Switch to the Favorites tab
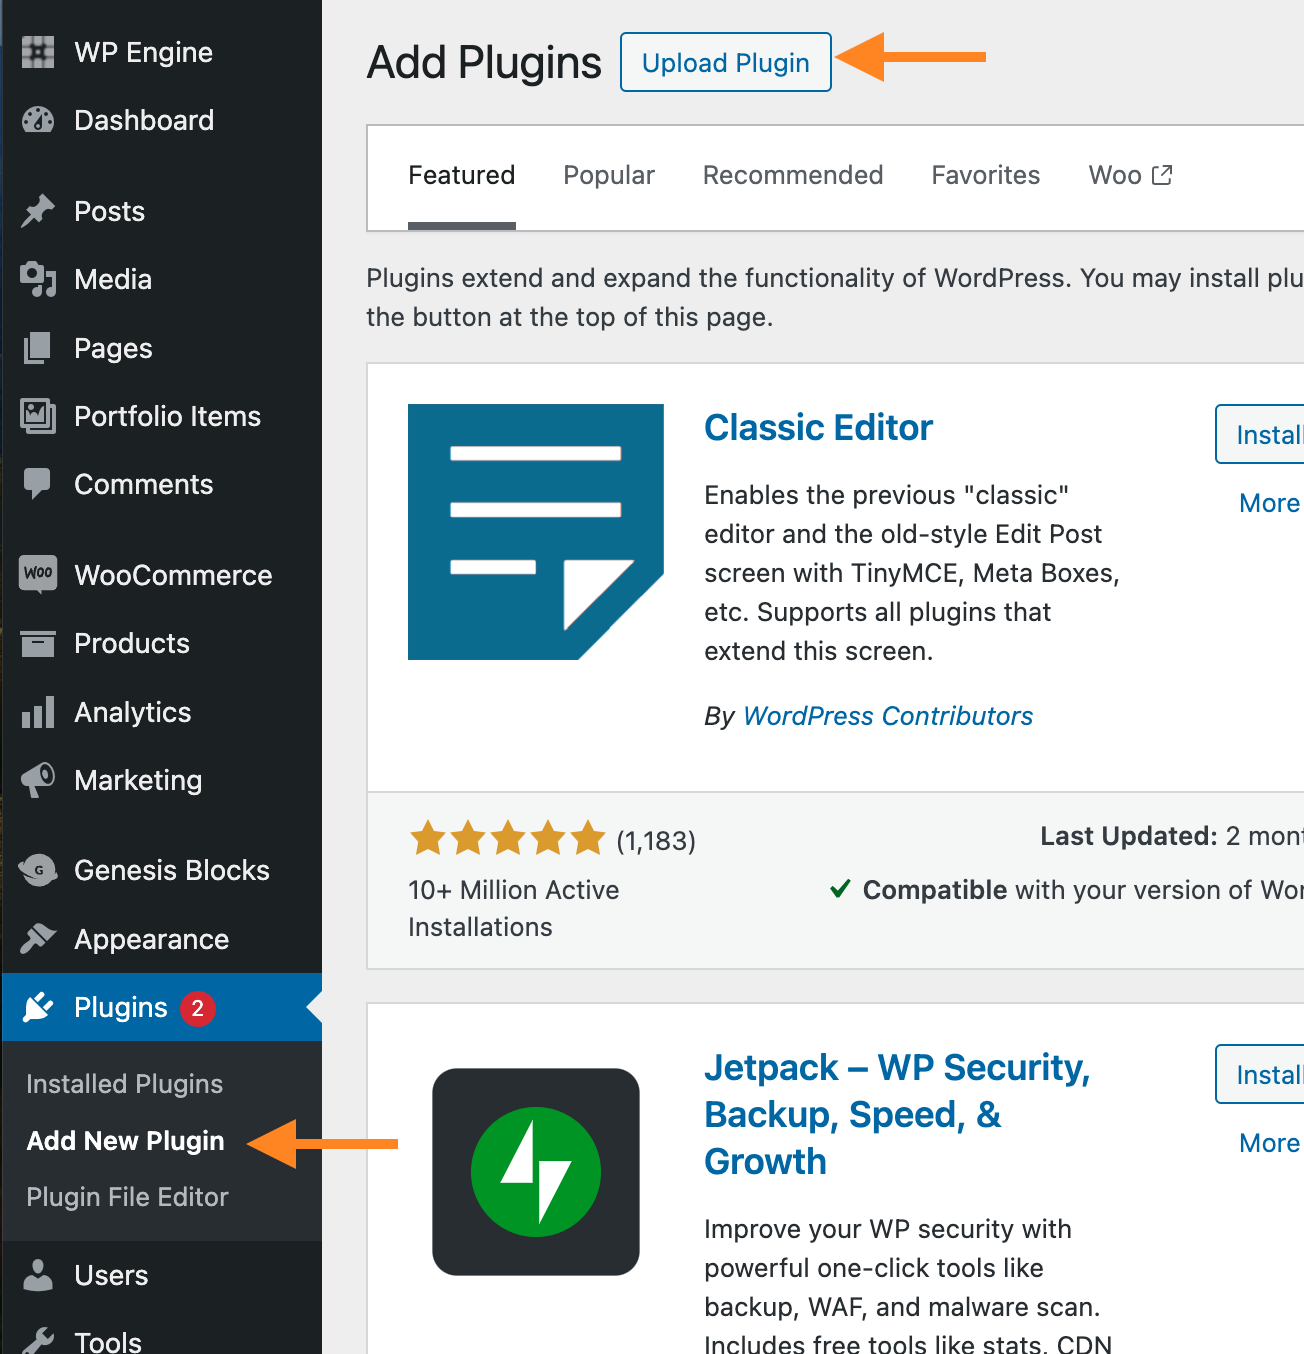 click(986, 176)
